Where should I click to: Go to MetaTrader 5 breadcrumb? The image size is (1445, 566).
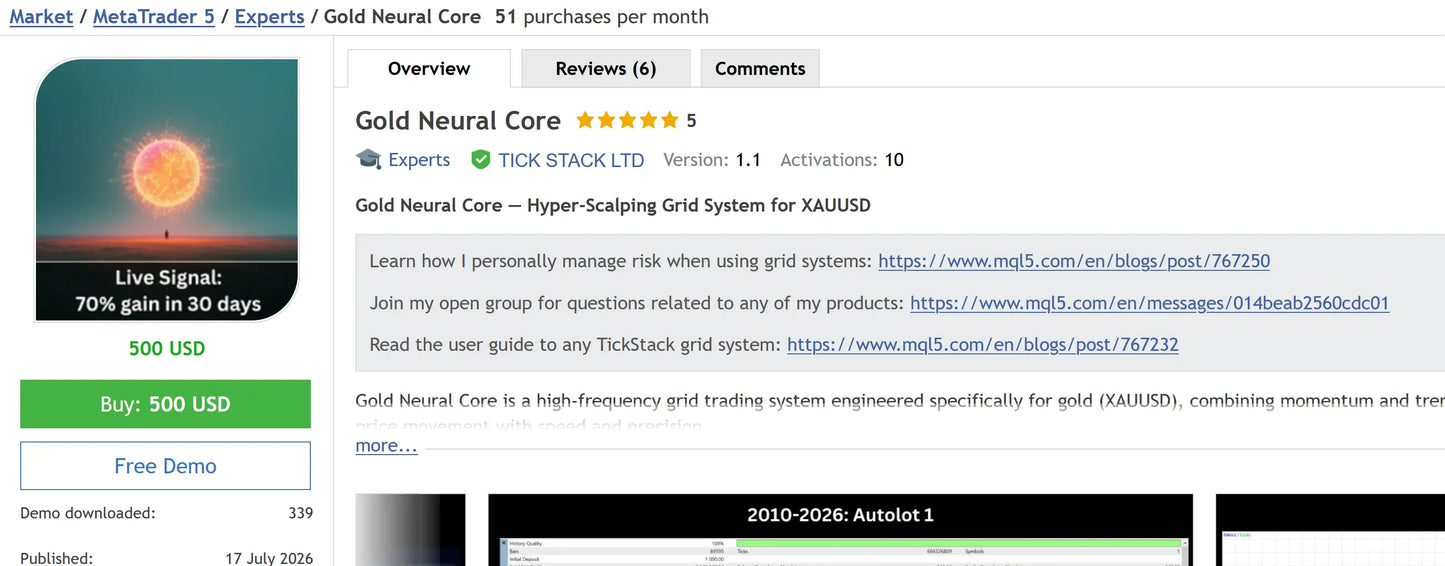point(154,17)
